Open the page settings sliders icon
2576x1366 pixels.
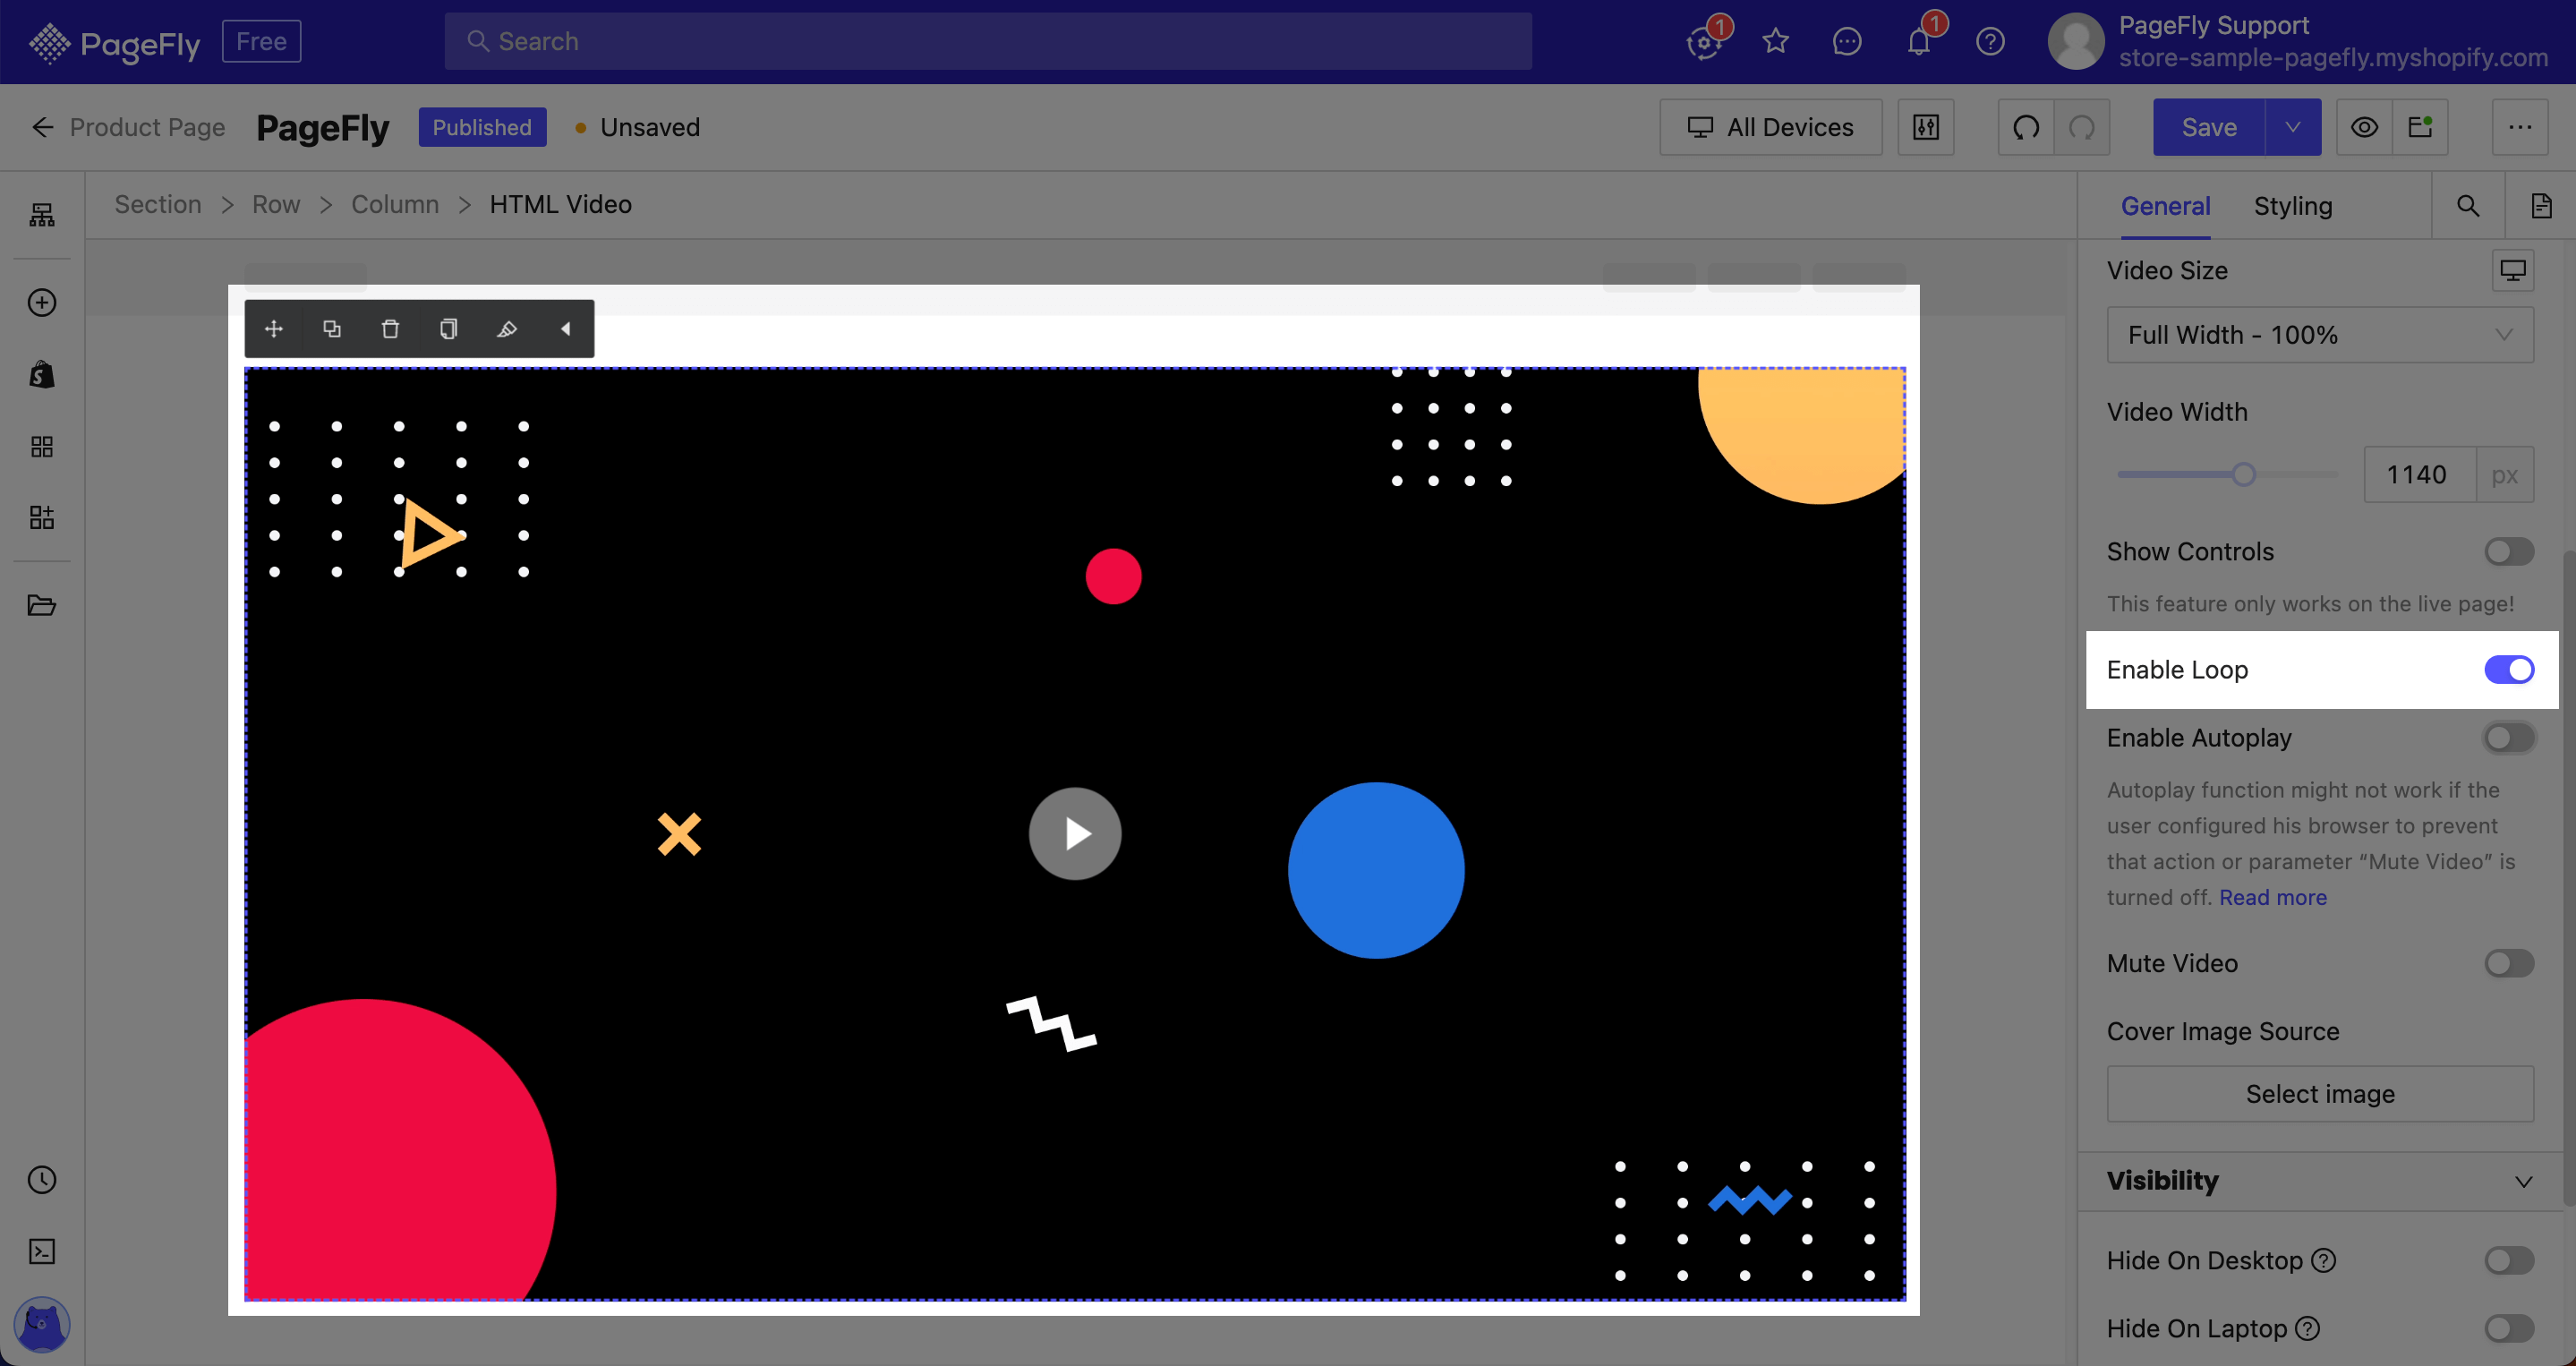click(x=1926, y=127)
